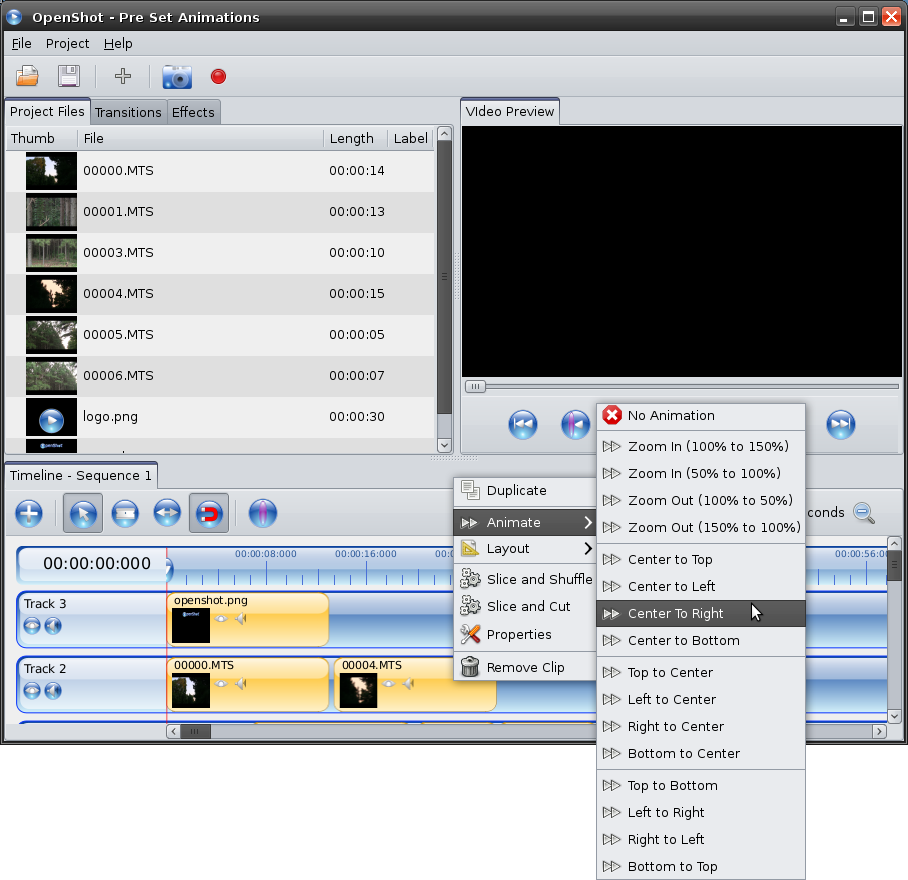Open the File menu
Image resolution: width=908 pixels, height=880 pixels.
coord(21,44)
